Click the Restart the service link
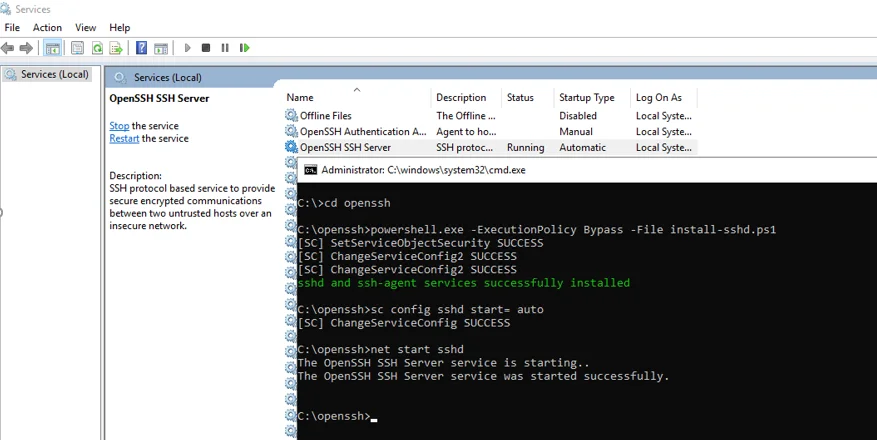The image size is (877, 440). pyautogui.click(x=124, y=139)
